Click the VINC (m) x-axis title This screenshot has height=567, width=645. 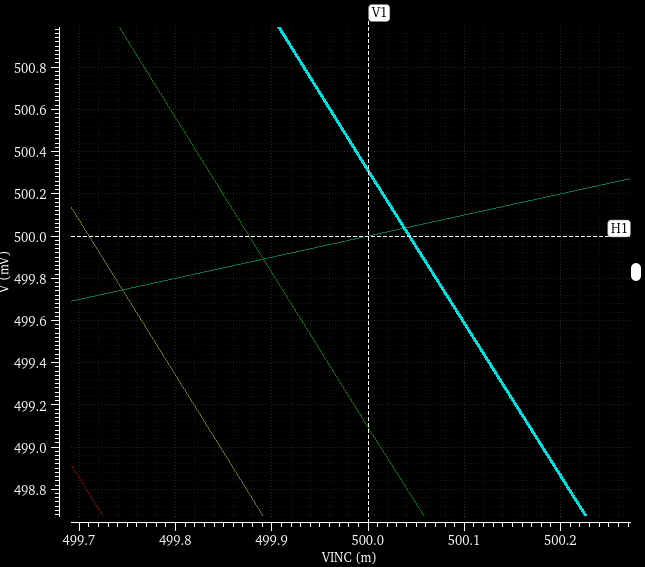(x=349, y=557)
